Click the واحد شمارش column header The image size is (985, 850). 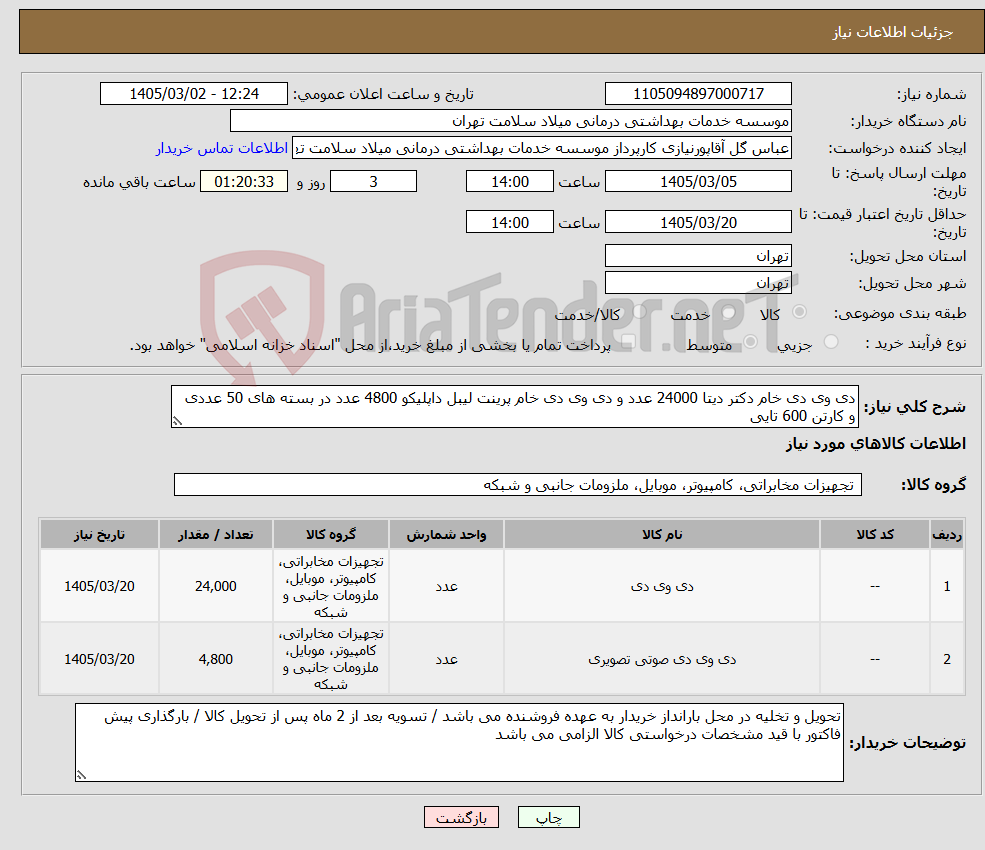[x=446, y=534]
